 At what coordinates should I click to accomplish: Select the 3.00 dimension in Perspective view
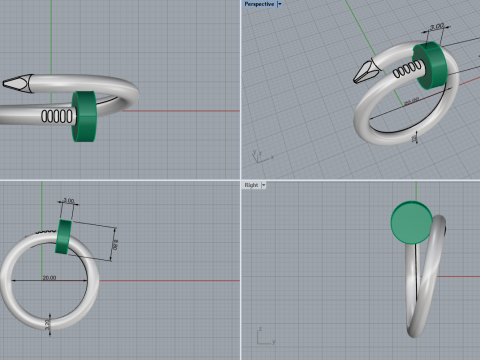[437, 26]
